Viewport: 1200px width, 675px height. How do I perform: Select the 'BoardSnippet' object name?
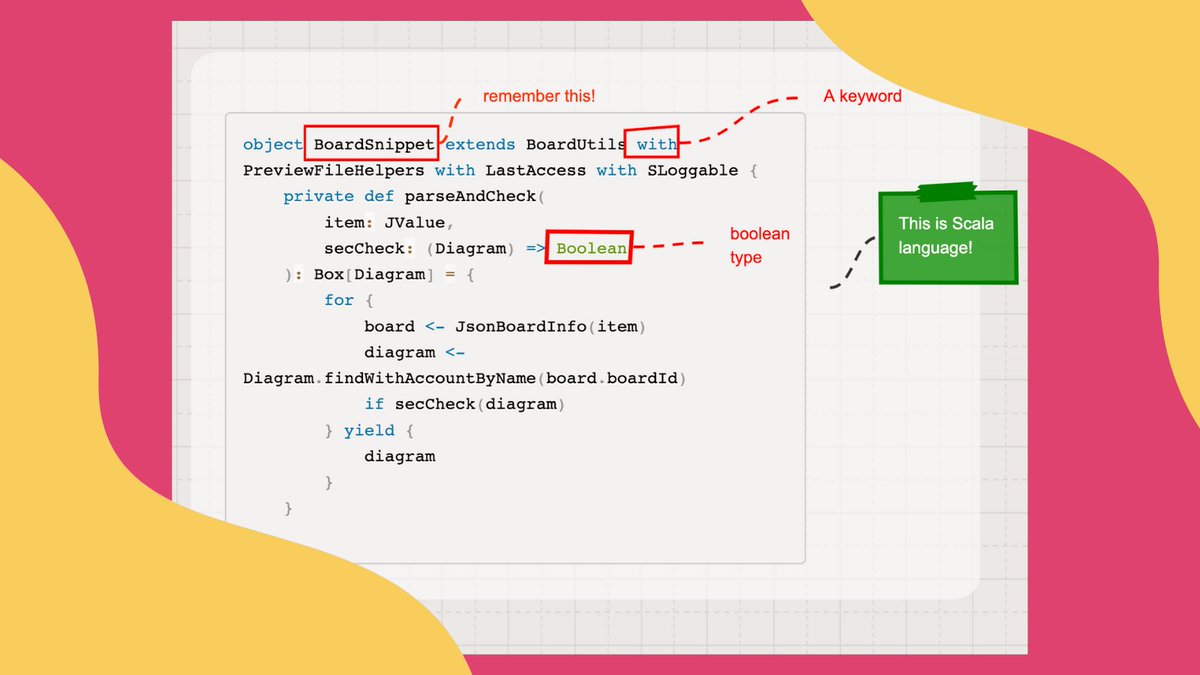click(373, 144)
